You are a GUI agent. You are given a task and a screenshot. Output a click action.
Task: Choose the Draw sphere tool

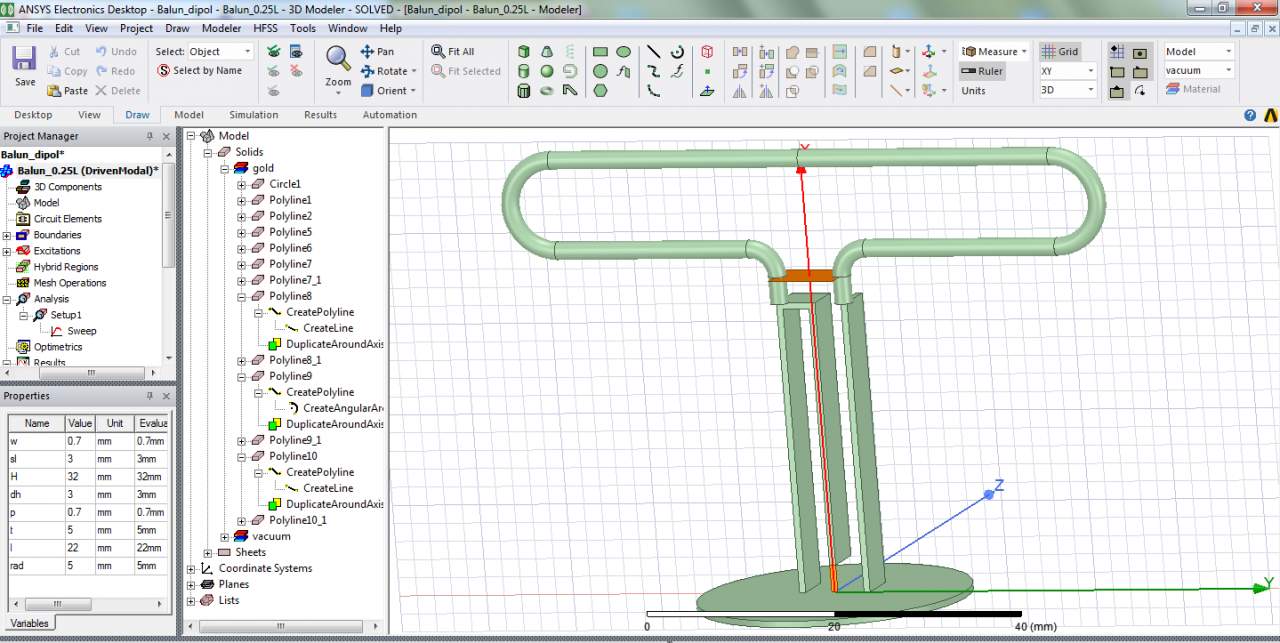(547, 71)
